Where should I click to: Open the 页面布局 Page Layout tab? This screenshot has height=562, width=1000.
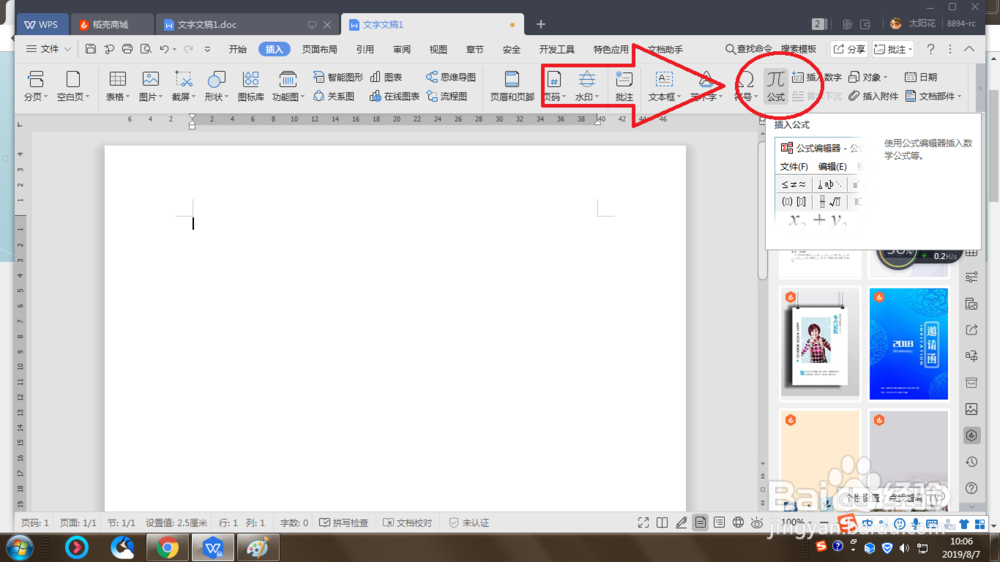[320, 49]
